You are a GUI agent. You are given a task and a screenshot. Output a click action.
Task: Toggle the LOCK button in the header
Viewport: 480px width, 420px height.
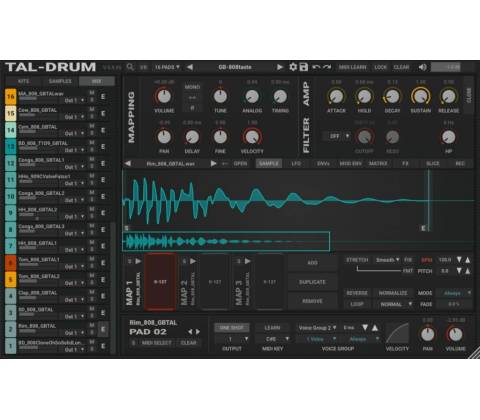click(380, 67)
